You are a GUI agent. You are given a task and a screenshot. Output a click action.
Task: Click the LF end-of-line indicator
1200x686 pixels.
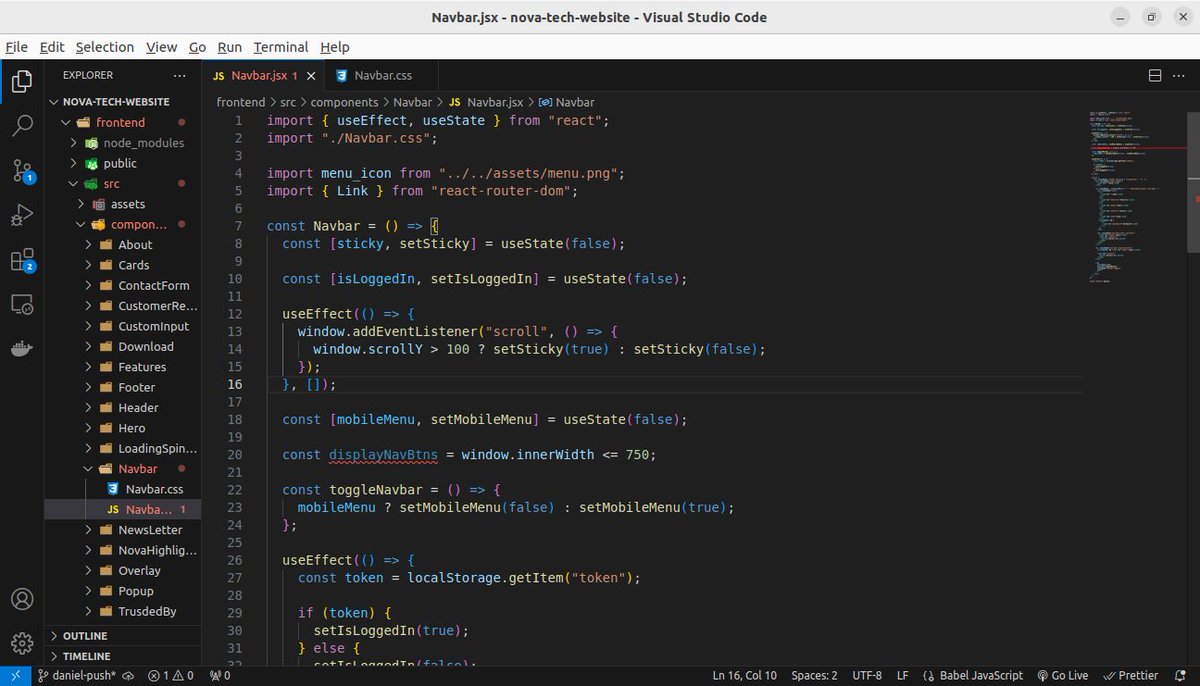pyautogui.click(x=903, y=676)
